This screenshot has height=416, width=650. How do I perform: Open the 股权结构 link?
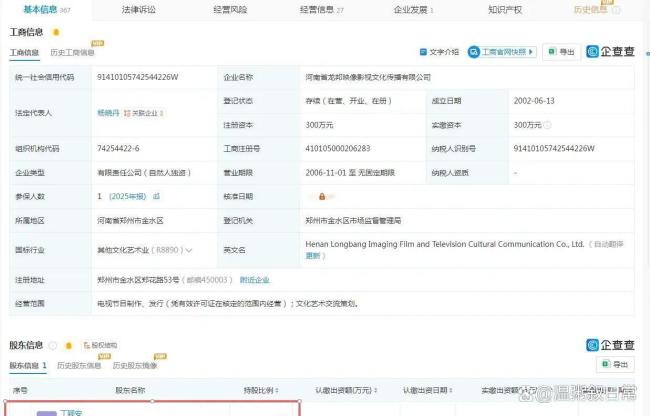point(100,345)
